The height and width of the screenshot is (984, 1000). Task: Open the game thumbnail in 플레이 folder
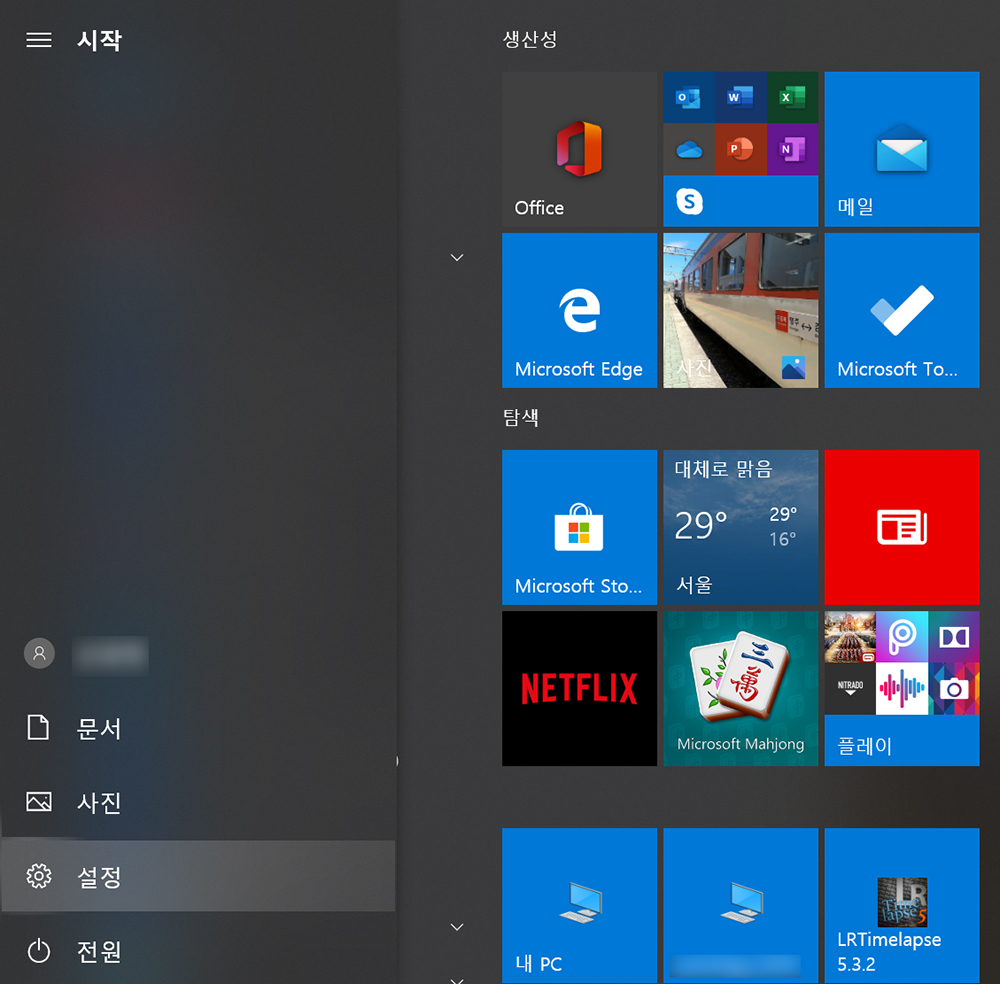tap(850, 636)
